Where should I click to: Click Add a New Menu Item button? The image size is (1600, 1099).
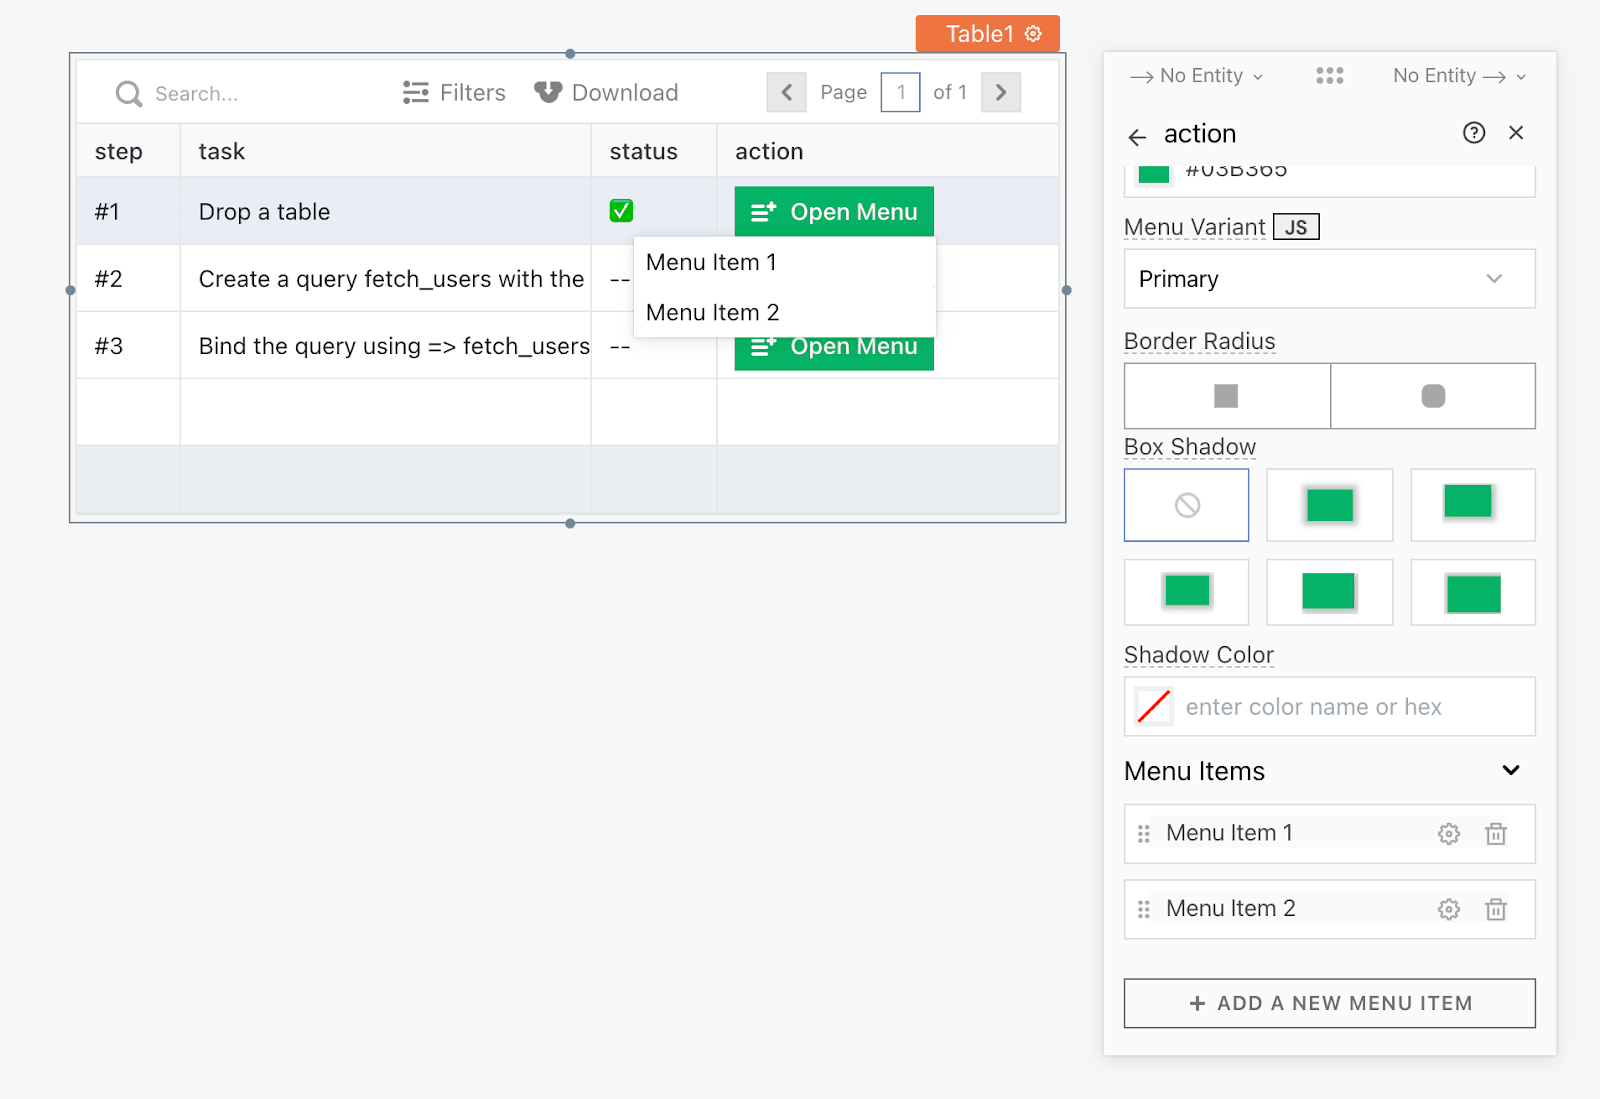tap(1329, 1003)
